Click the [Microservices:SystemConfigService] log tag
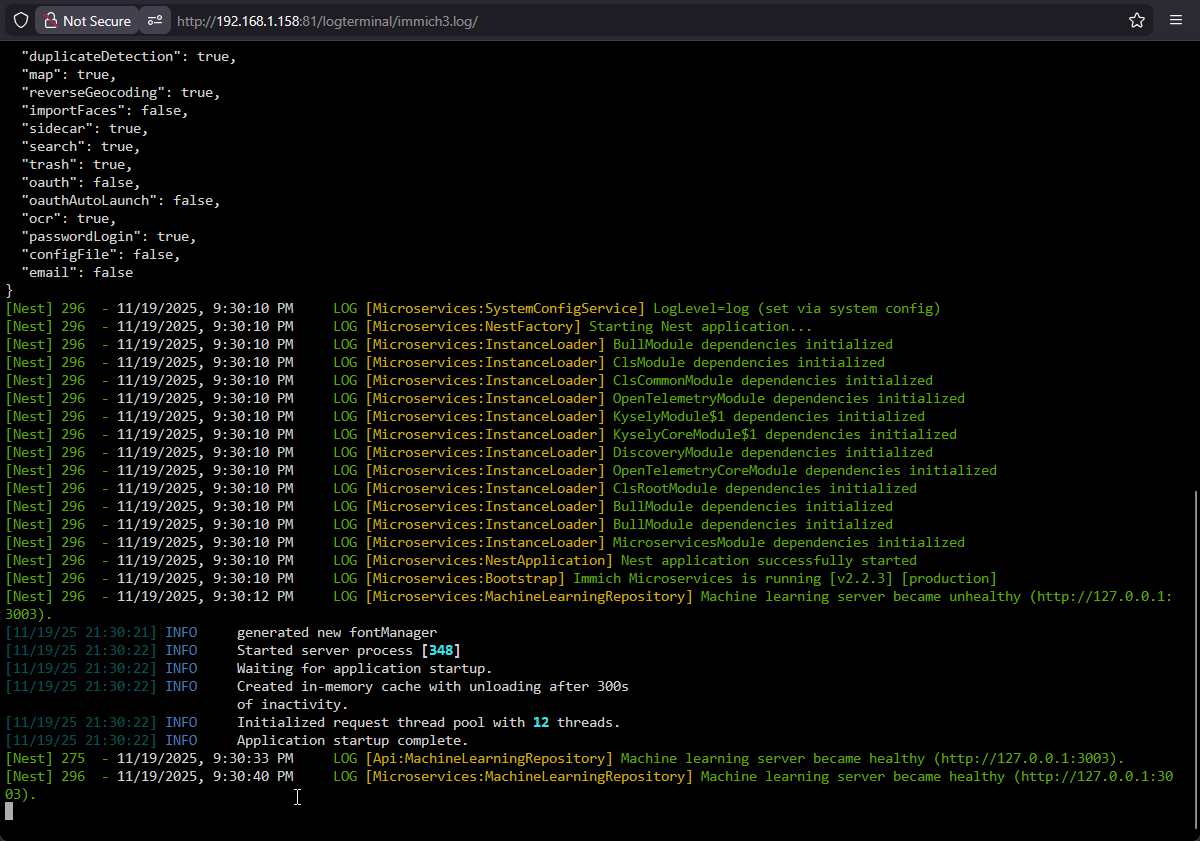 point(505,309)
